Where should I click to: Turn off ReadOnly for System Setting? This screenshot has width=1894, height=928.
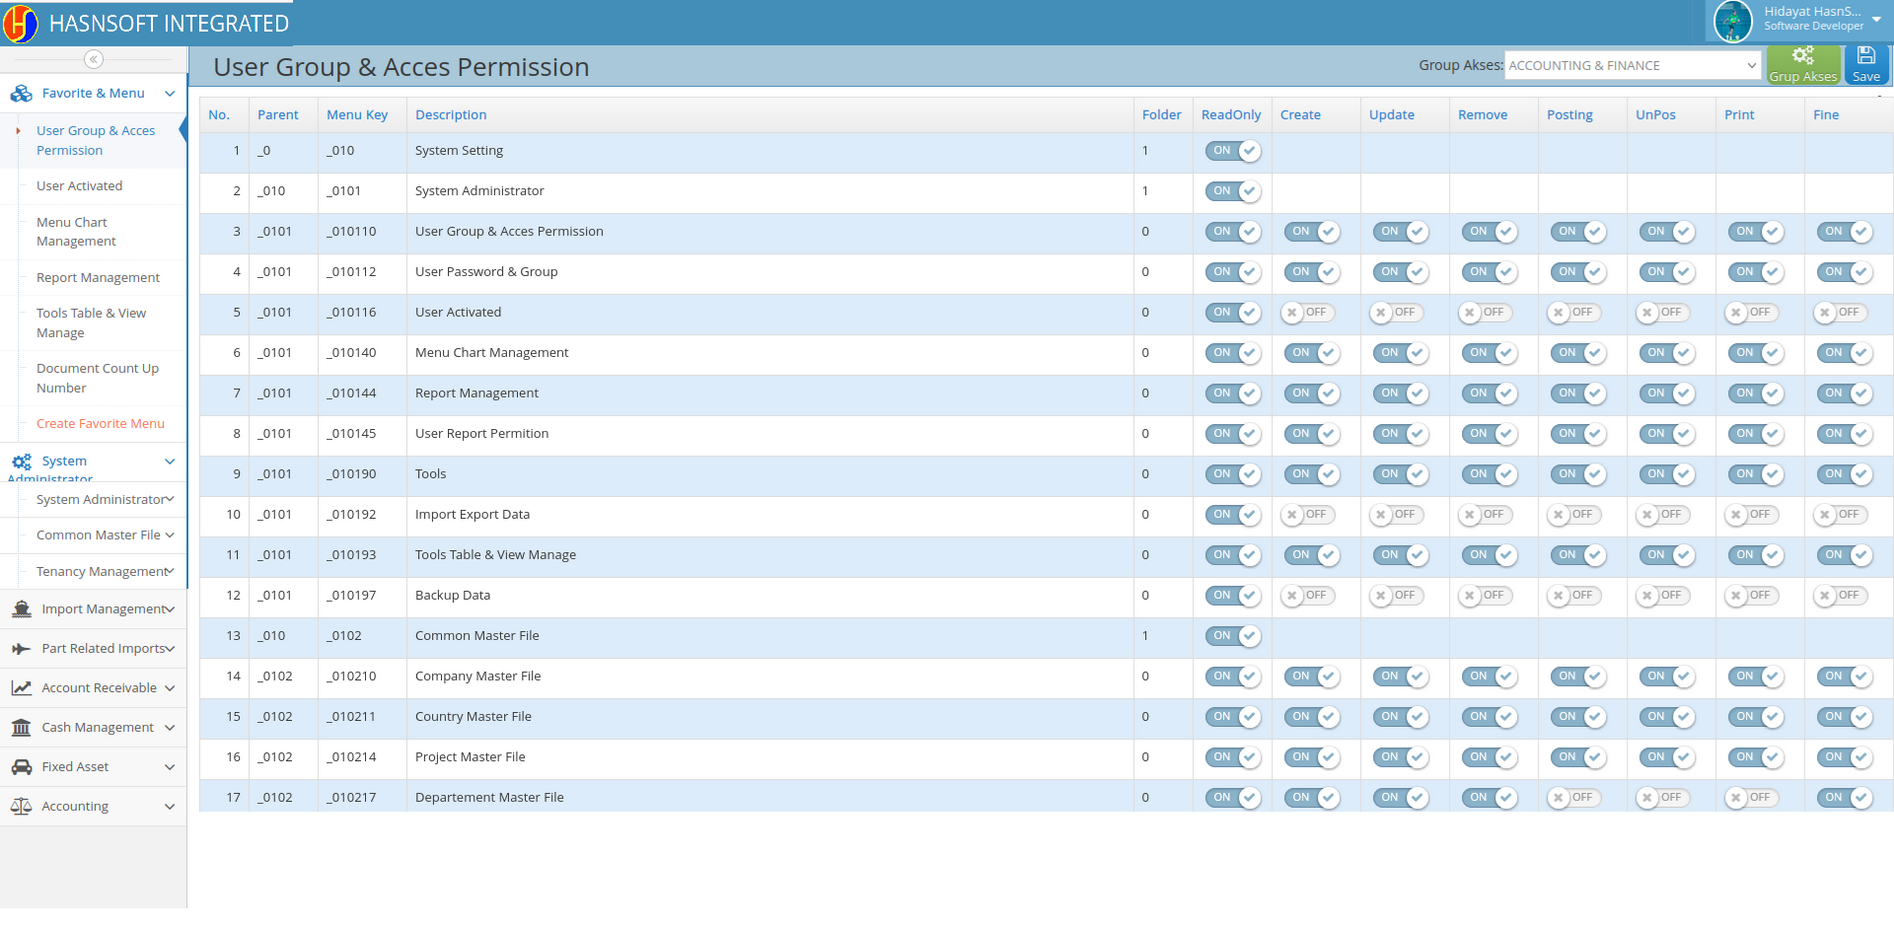(1232, 151)
